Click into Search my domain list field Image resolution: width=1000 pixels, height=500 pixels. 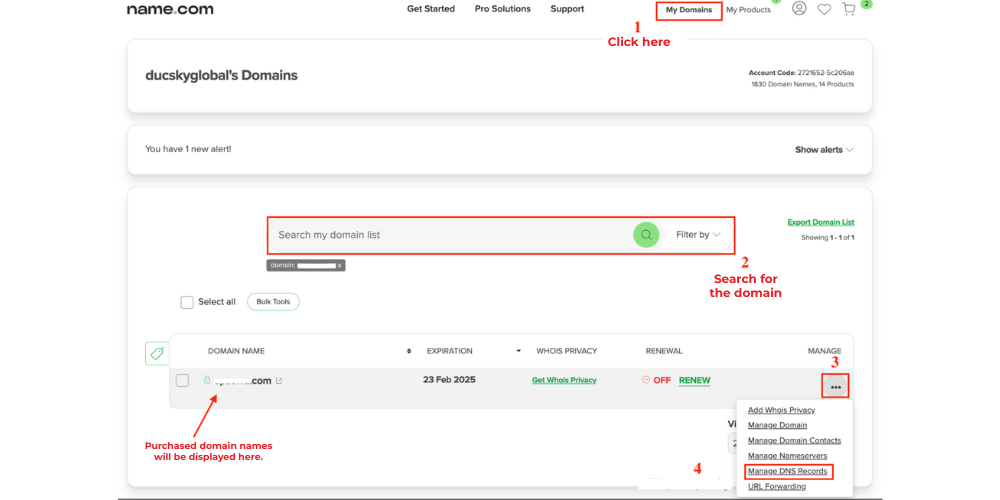(450, 235)
